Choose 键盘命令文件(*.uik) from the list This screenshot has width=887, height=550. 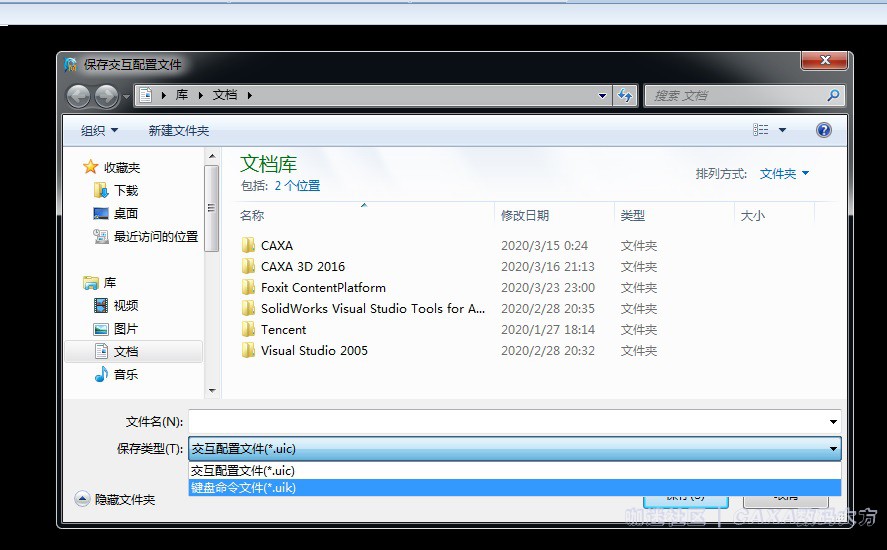coord(244,487)
